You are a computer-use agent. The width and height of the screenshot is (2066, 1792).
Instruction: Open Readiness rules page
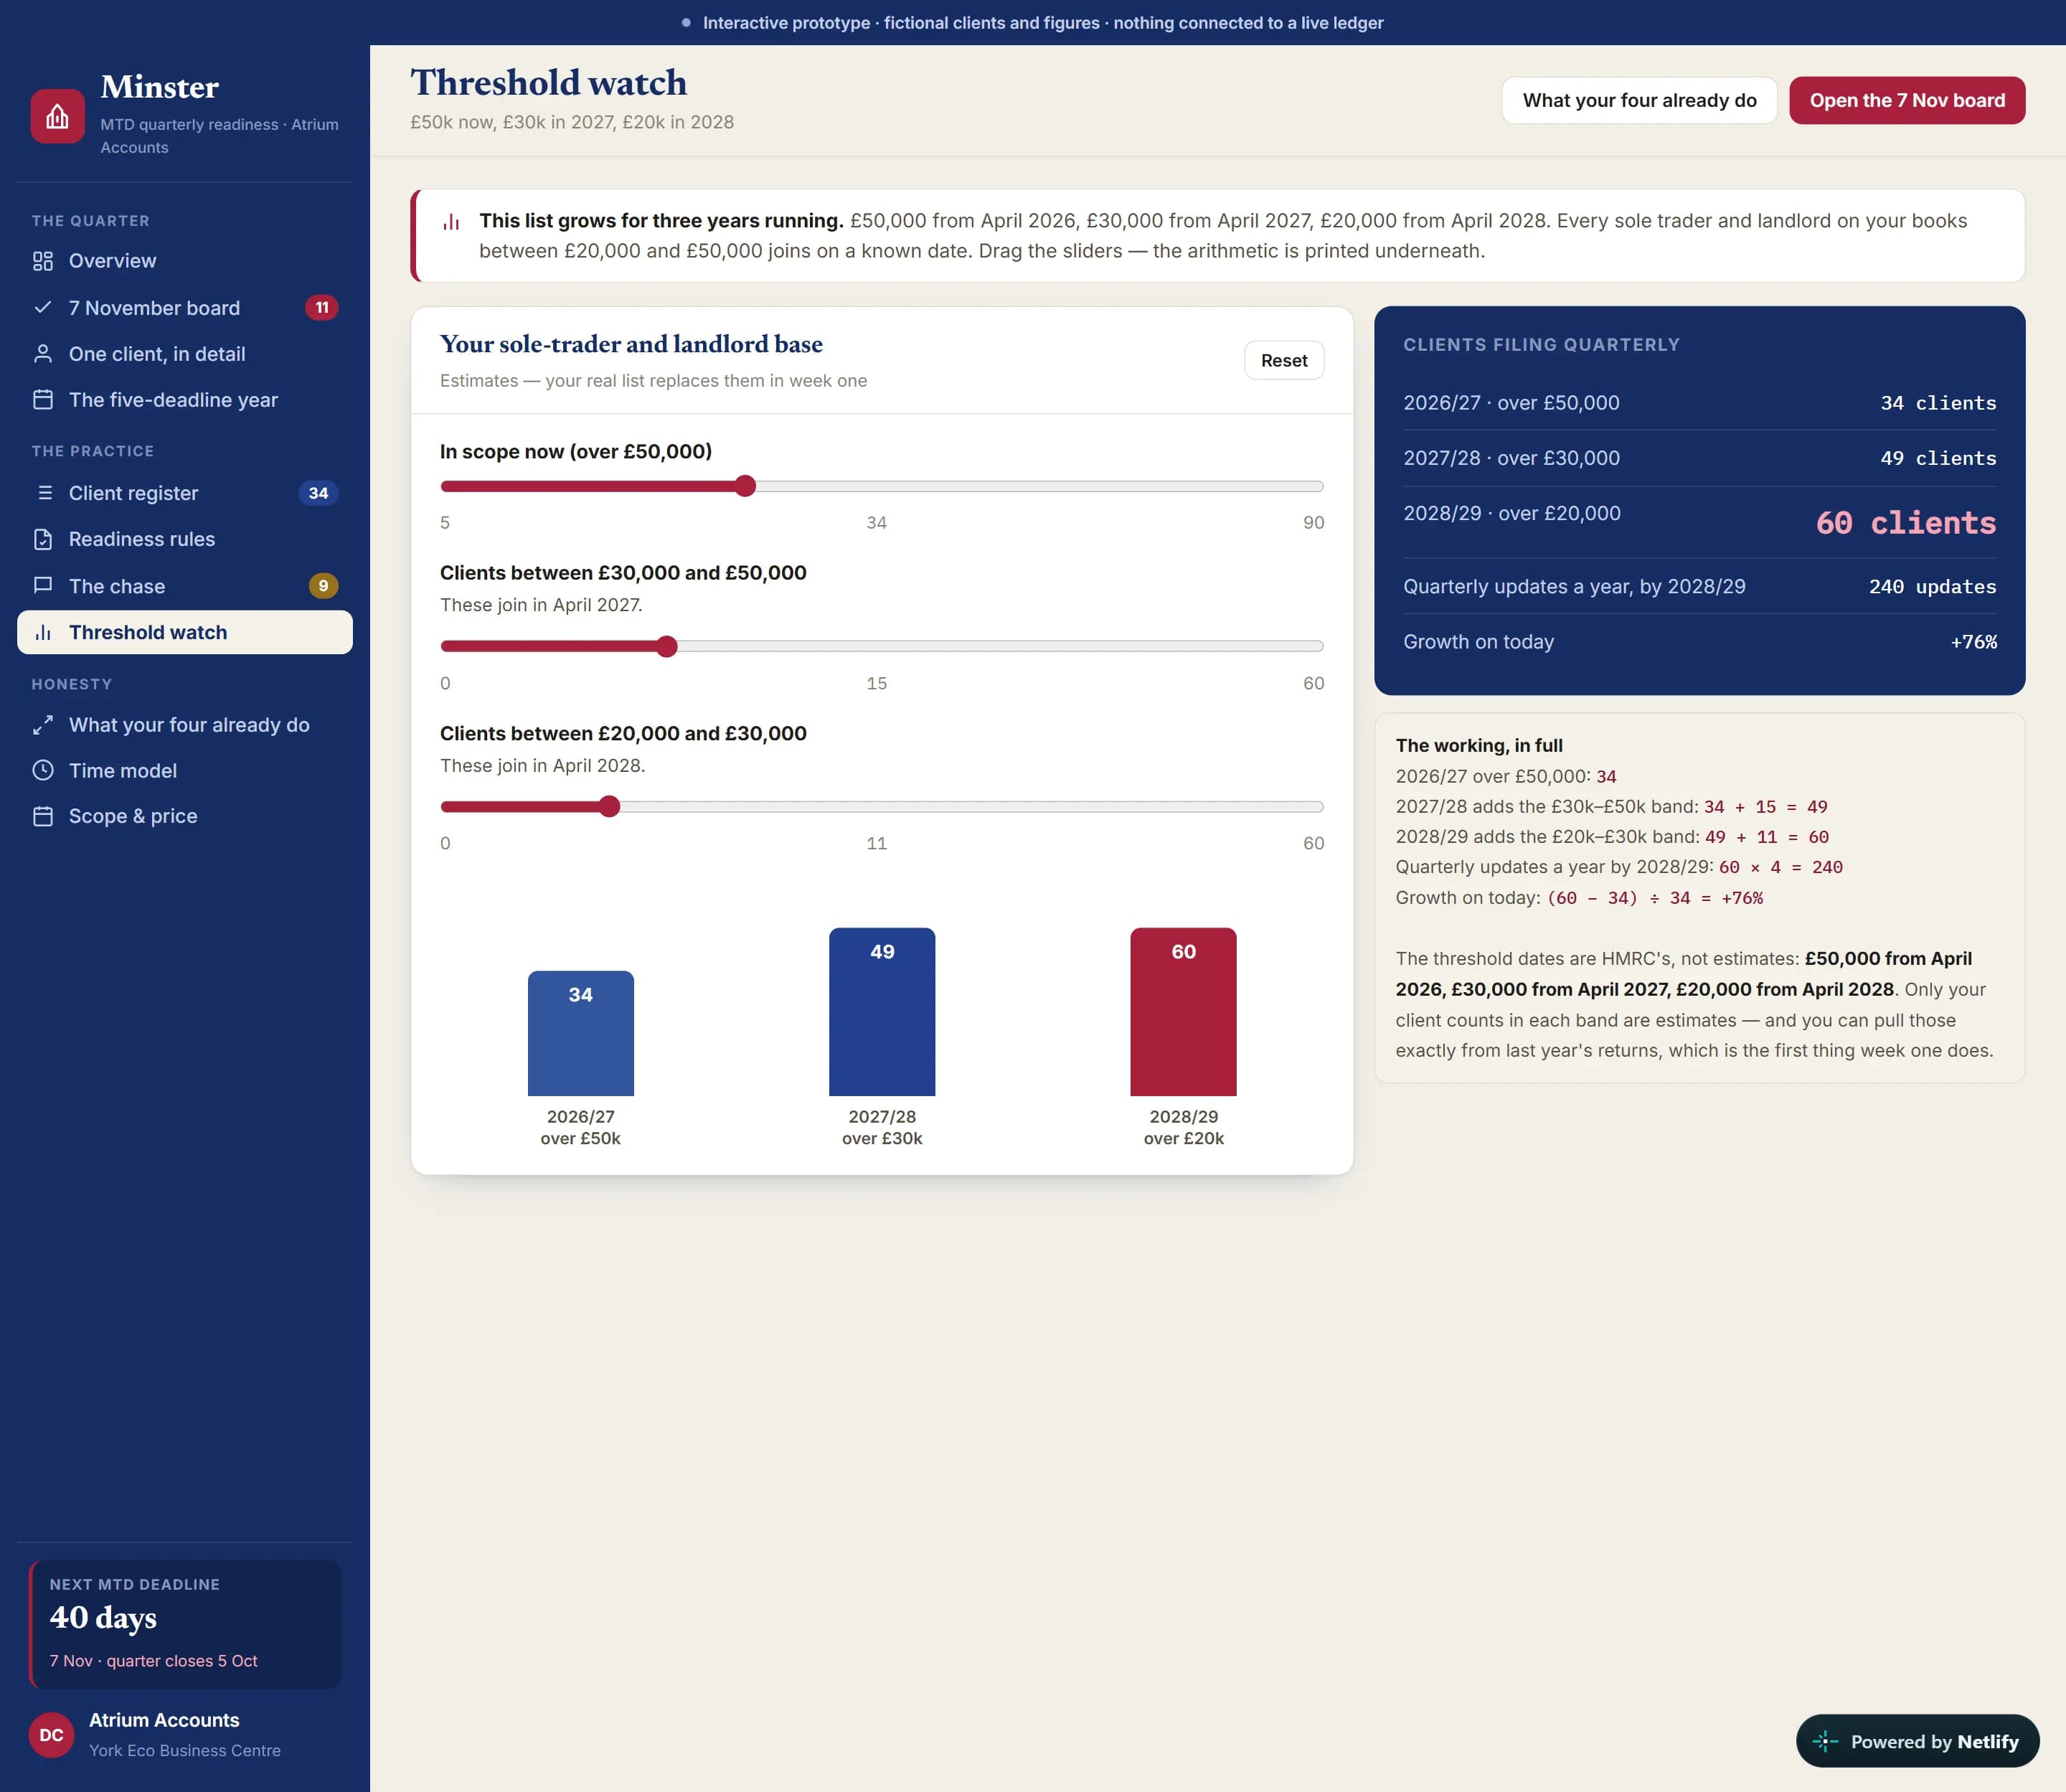(x=185, y=539)
